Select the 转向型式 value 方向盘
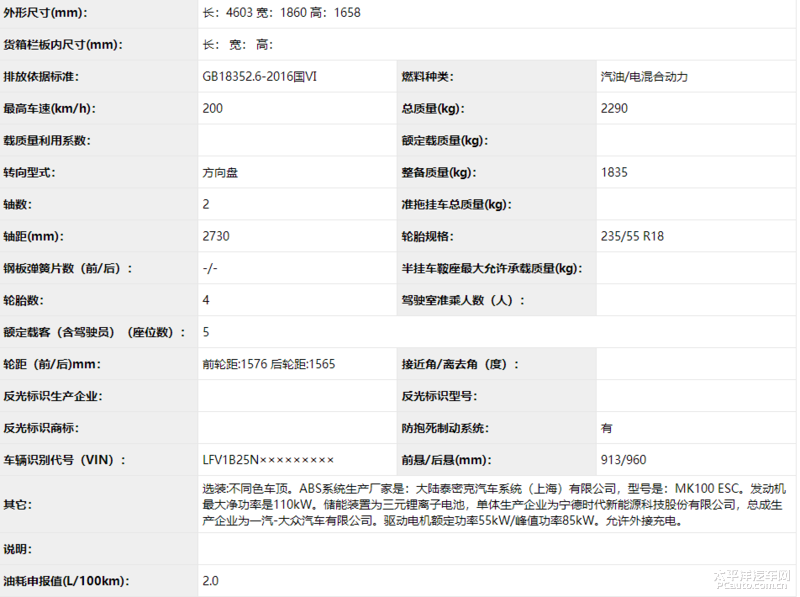 coord(220,172)
